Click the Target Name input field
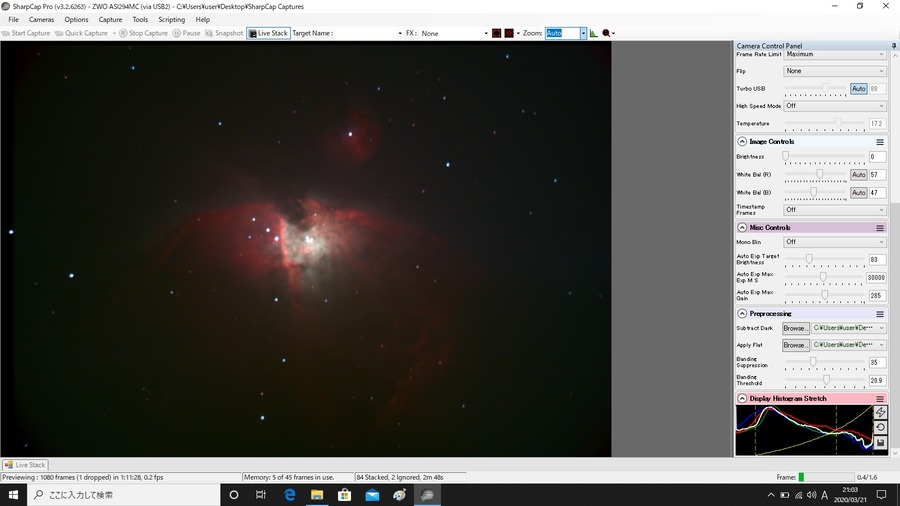The height and width of the screenshot is (506, 900). (x=368, y=33)
